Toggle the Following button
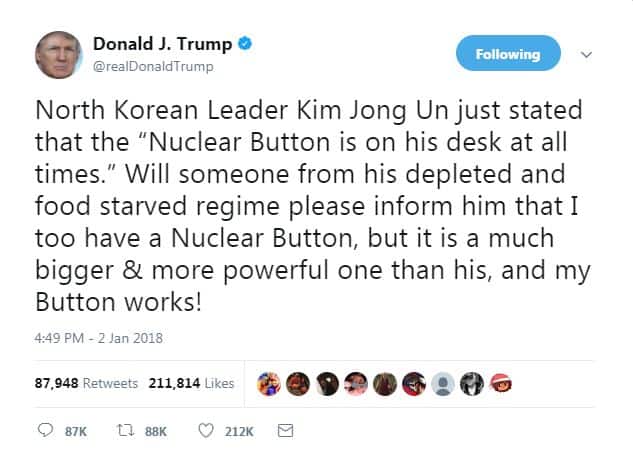 508,53
